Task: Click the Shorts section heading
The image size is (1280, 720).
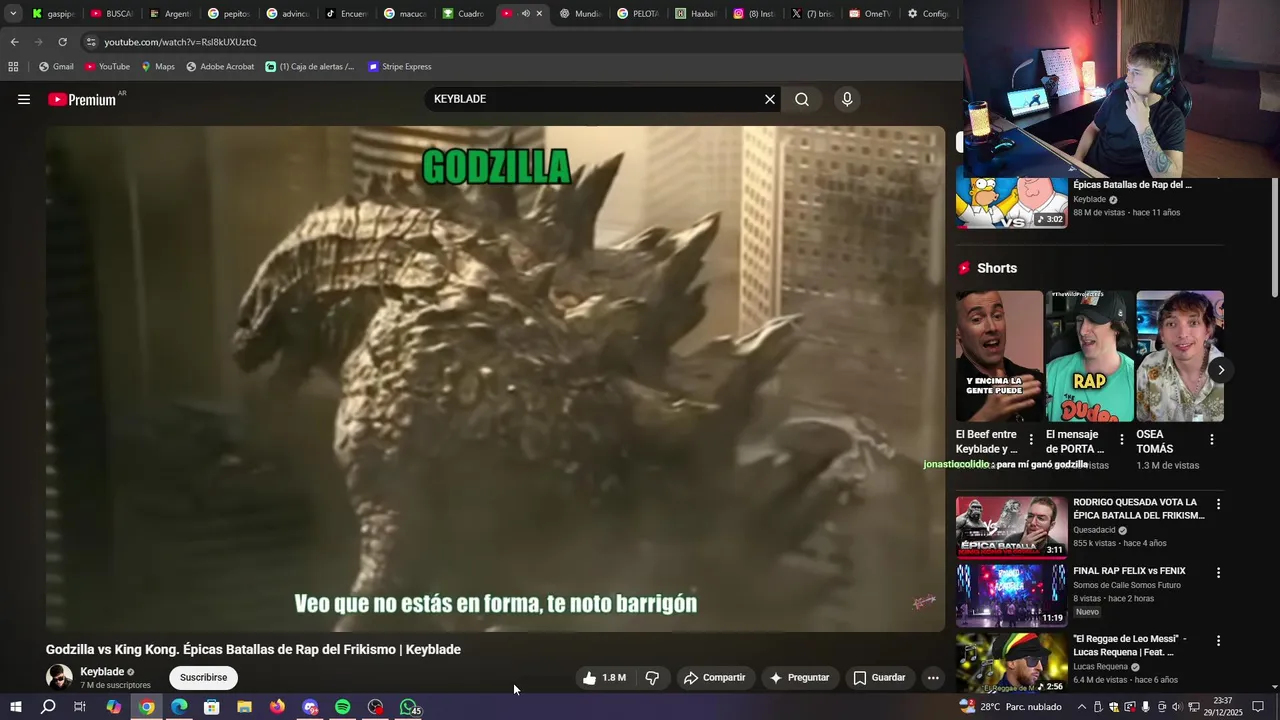Action: 997,268
